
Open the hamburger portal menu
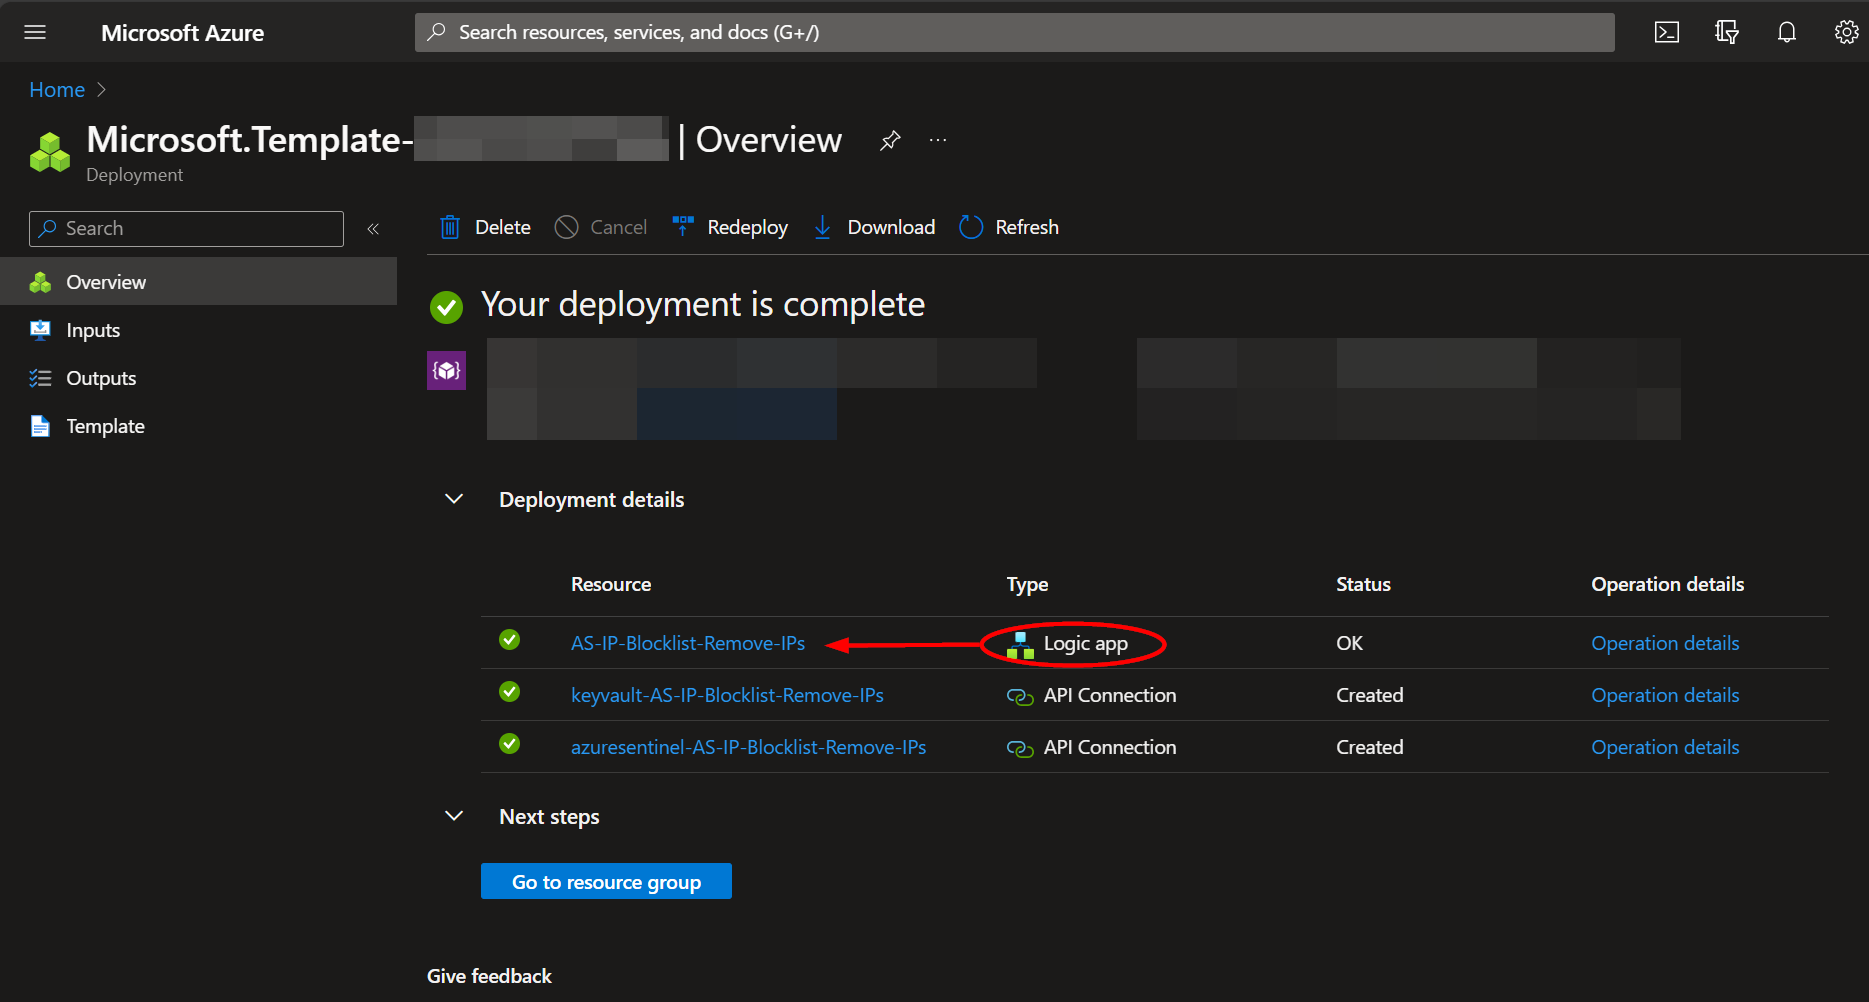pyautogui.click(x=35, y=32)
